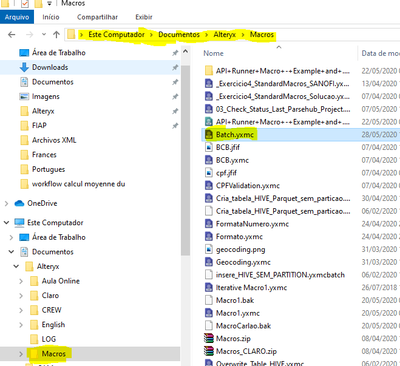This screenshot has height=366, width=400.
Task: Click 'Macros' breadcrumb in address bar
Action: tap(262, 35)
